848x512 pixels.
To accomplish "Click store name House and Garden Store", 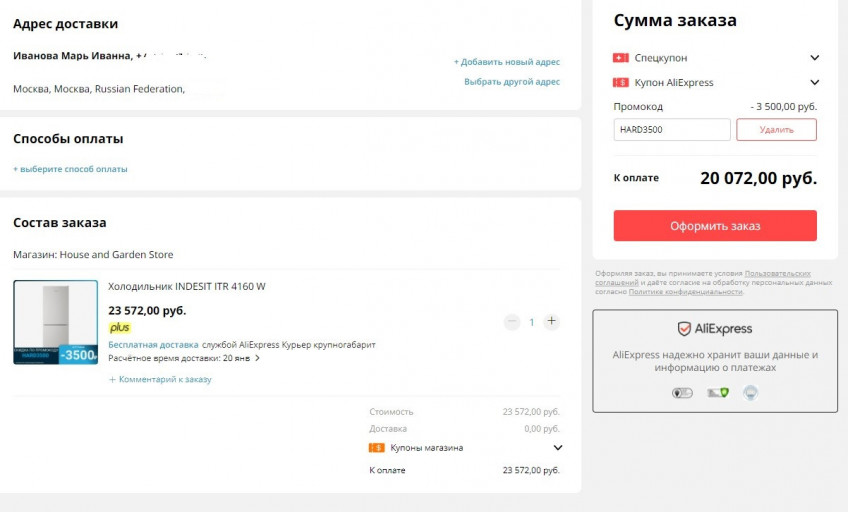I will pos(116,255).
